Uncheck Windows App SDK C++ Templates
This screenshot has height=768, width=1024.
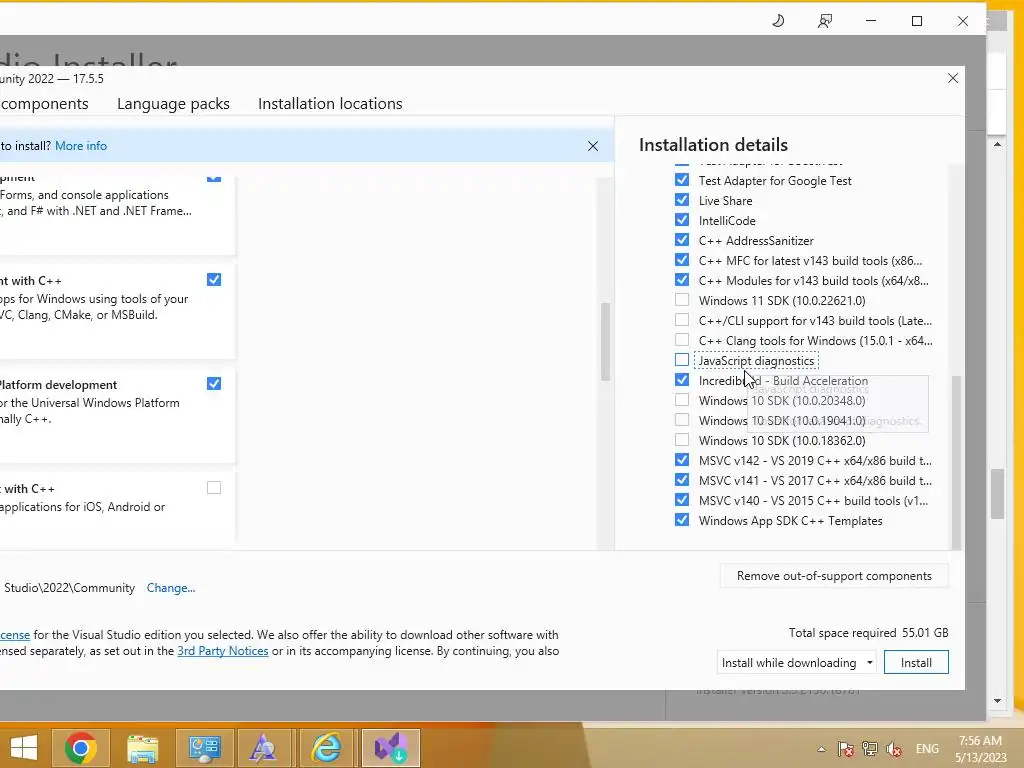[x=682, y=520]
